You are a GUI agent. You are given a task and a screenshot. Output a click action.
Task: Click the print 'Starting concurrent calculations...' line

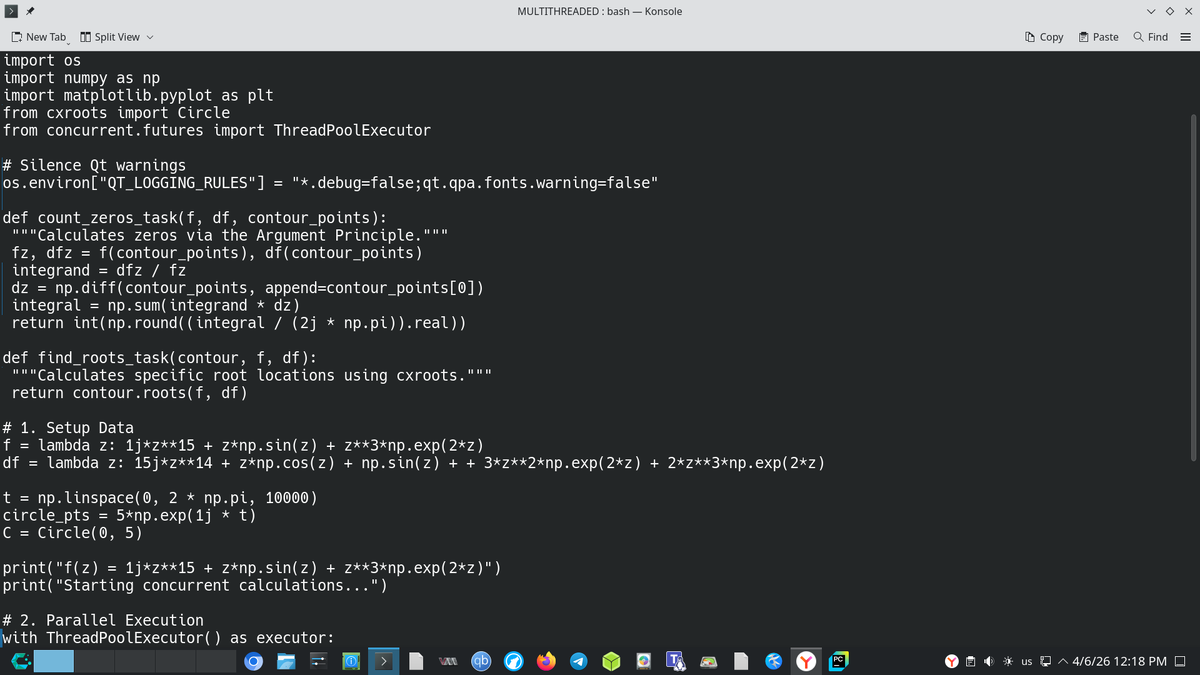[x=195, y=585]
